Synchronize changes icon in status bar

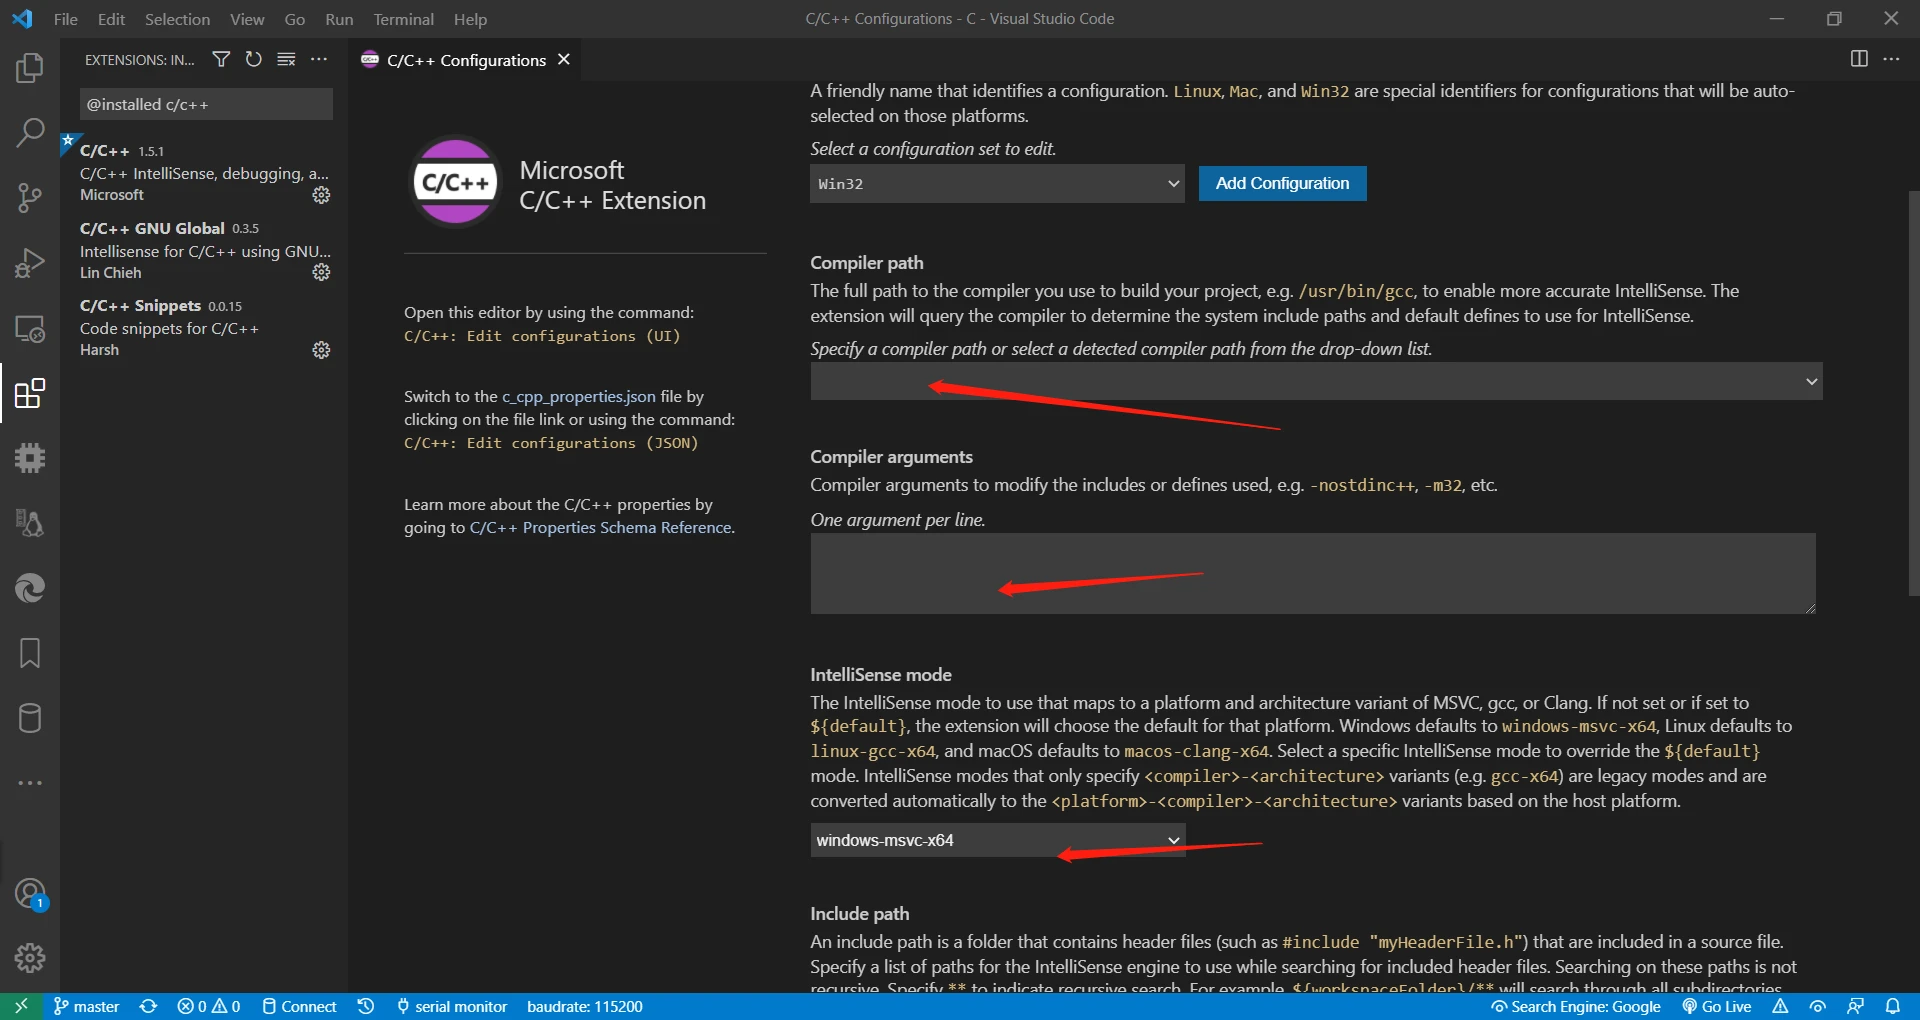(148, 1006)
